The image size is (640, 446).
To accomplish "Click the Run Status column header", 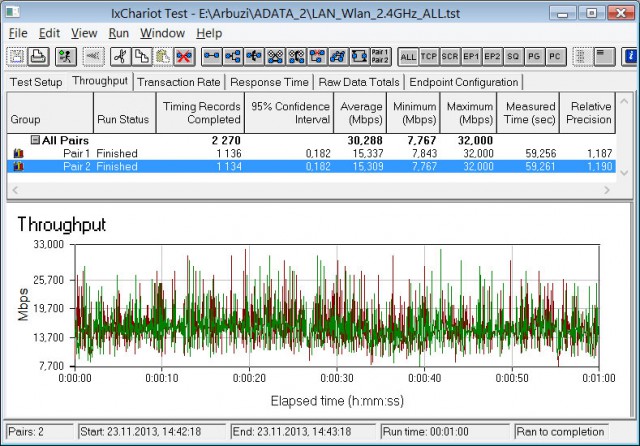I will (124, 113).
